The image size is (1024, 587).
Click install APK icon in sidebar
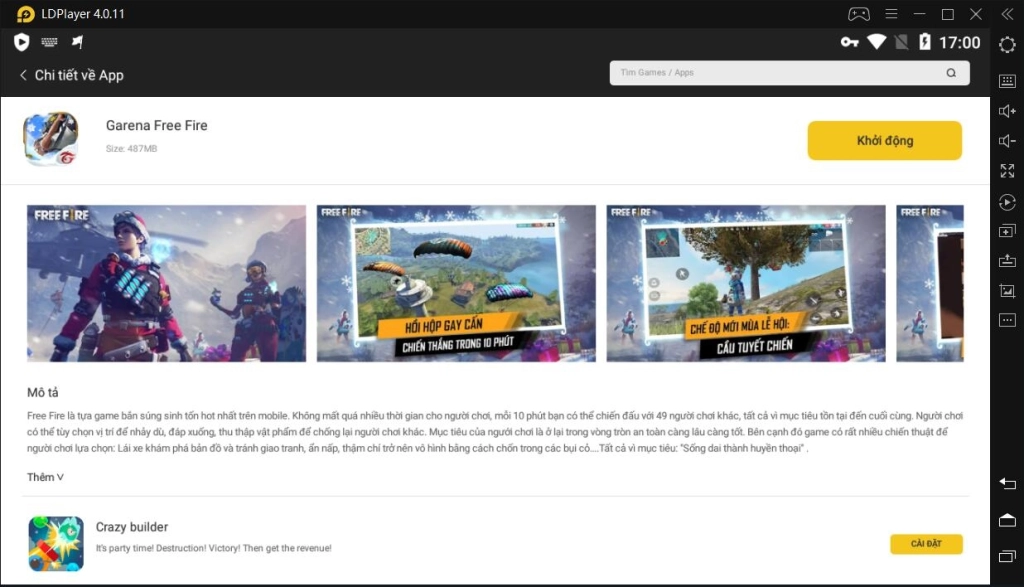pyautogui.click(x=1007, y=261)
